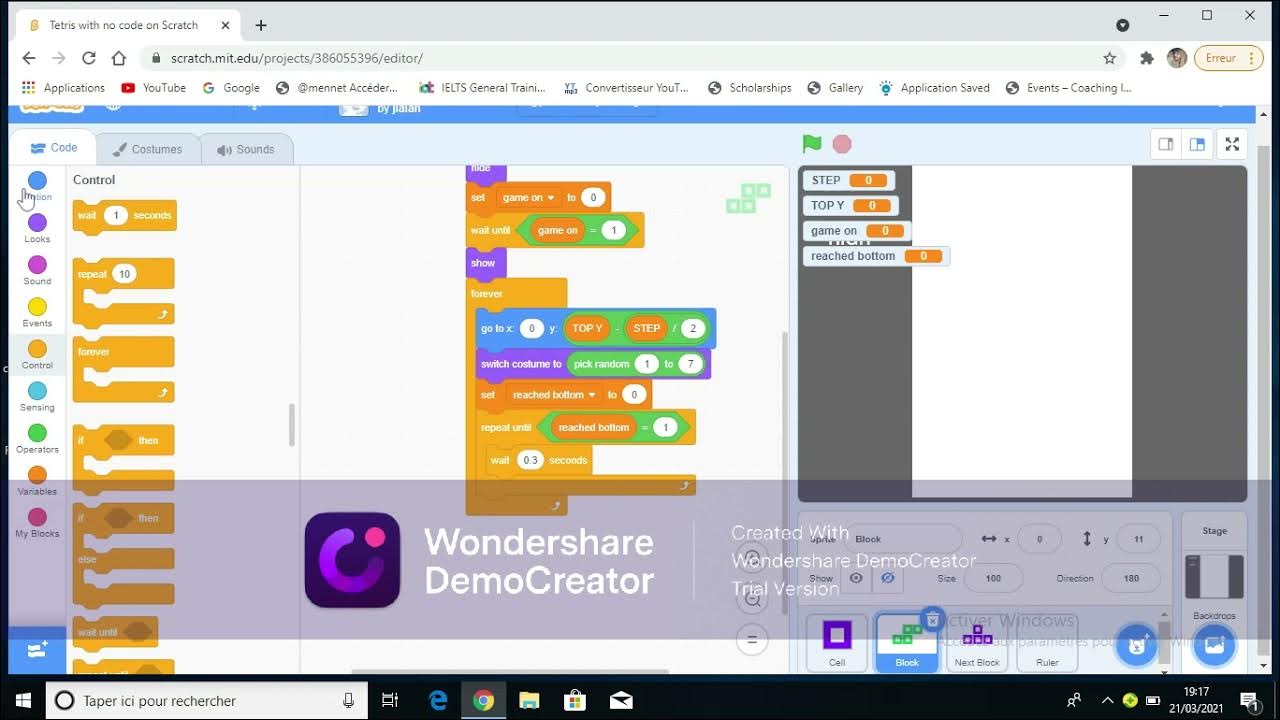Switch to large stage layout
1280x720 pixels.
[x=1197, y=144]
